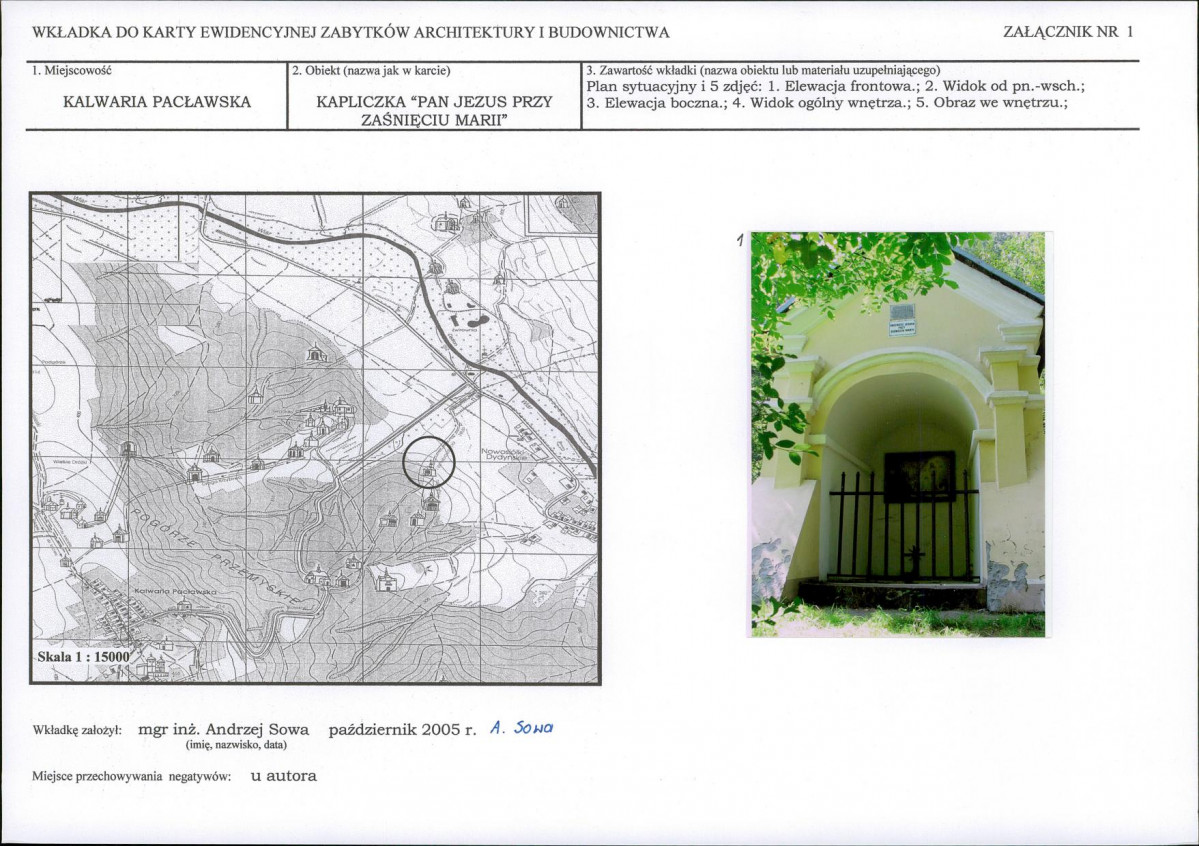Viewport: 1199px width, 846px height.
Task: Click the date październik 2005 r.
Action: (400, 729)
